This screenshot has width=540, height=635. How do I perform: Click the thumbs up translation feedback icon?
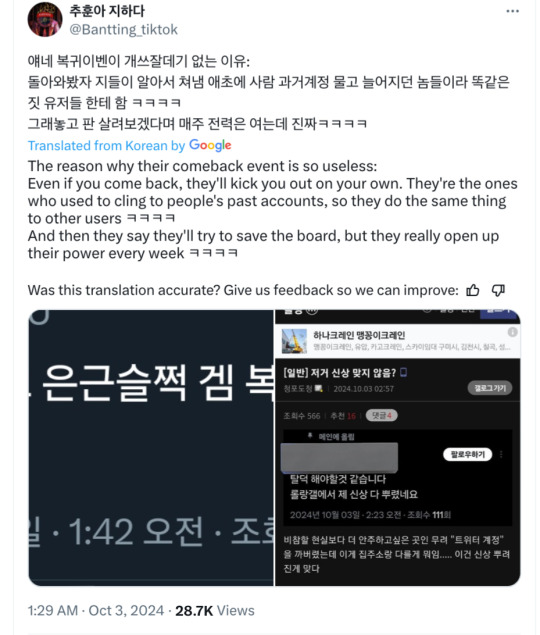pyautogui.click(x=473, y=290)
